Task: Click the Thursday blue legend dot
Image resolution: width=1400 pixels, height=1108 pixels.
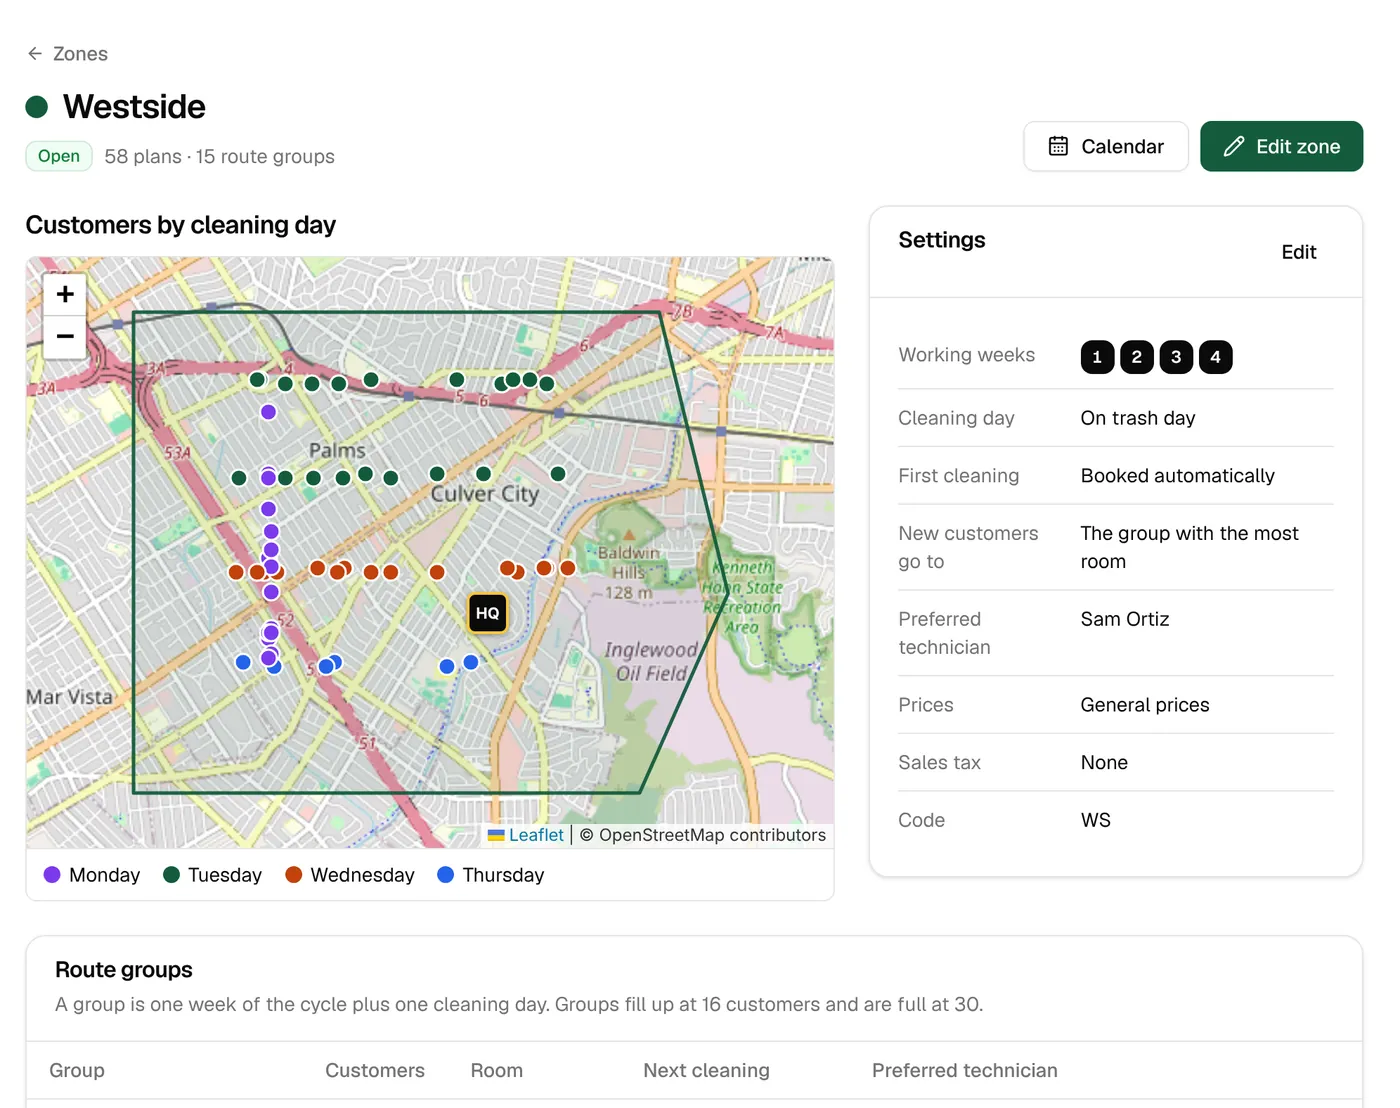Action: point(446,875)
